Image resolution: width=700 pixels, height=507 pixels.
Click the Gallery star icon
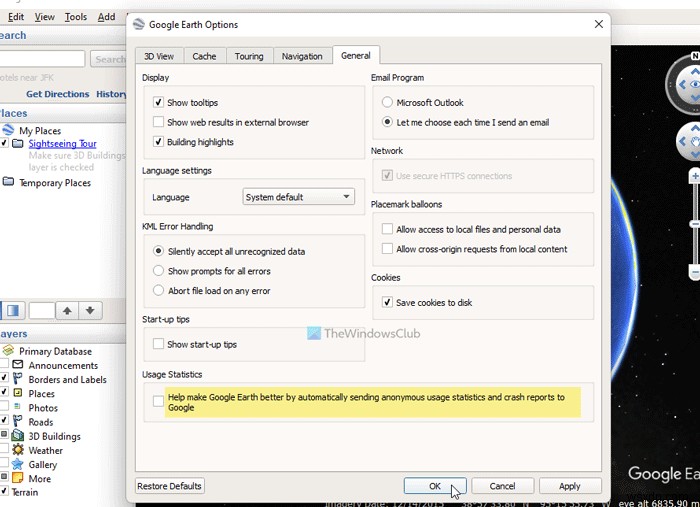tap(18, 465)
